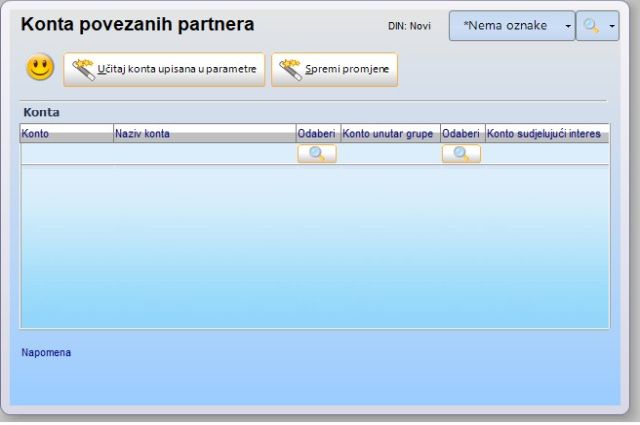Screen dimensions: 640x425
Task: Click the yellow smiley face icon
Action: click(x=40, y=69)
